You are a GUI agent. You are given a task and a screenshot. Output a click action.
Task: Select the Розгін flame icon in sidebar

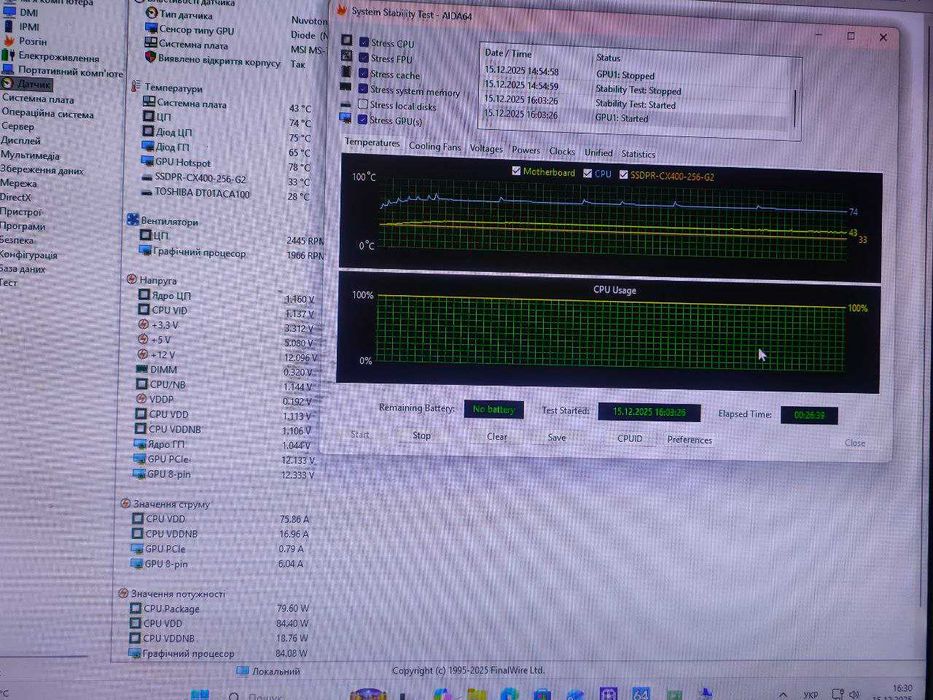tap(9, 41)
